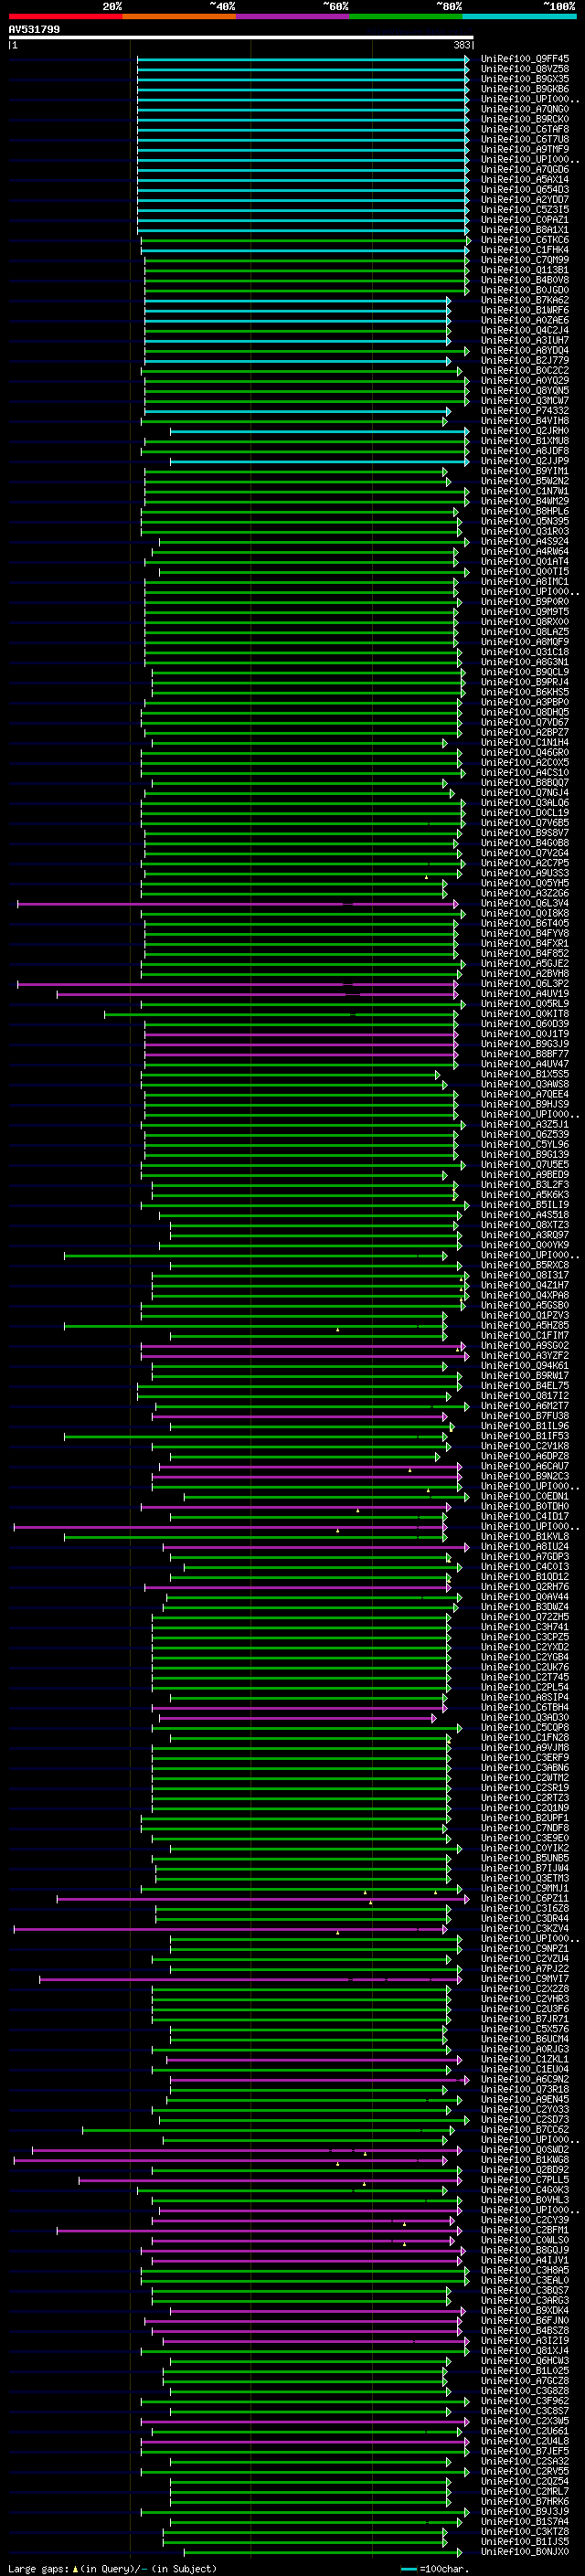The width and height of the screenshot is (585, 2576).
Task: Click the purple ~60% identity legend segment
Action: click(x=292, y=16)
